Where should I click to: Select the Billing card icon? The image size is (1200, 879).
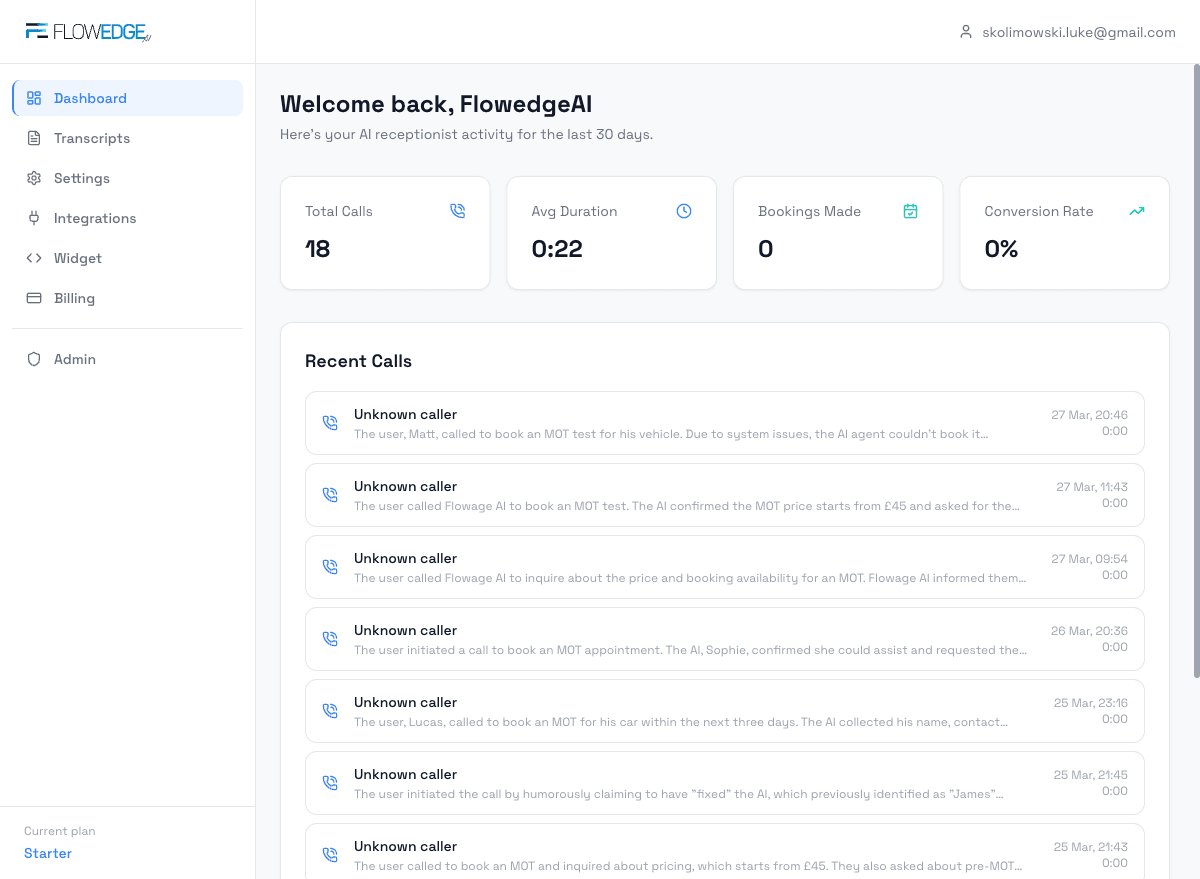(33, 298)
